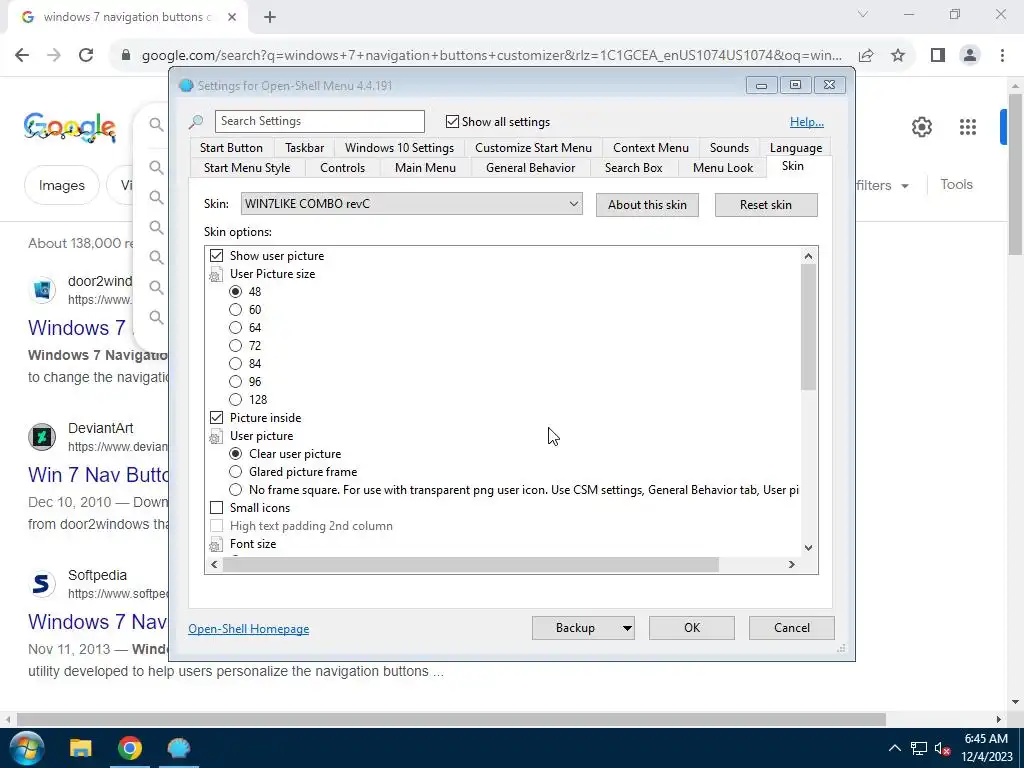This screenshot has width=1024, height=768.
Task: Click the network tray icon
Action: [919, 748]
